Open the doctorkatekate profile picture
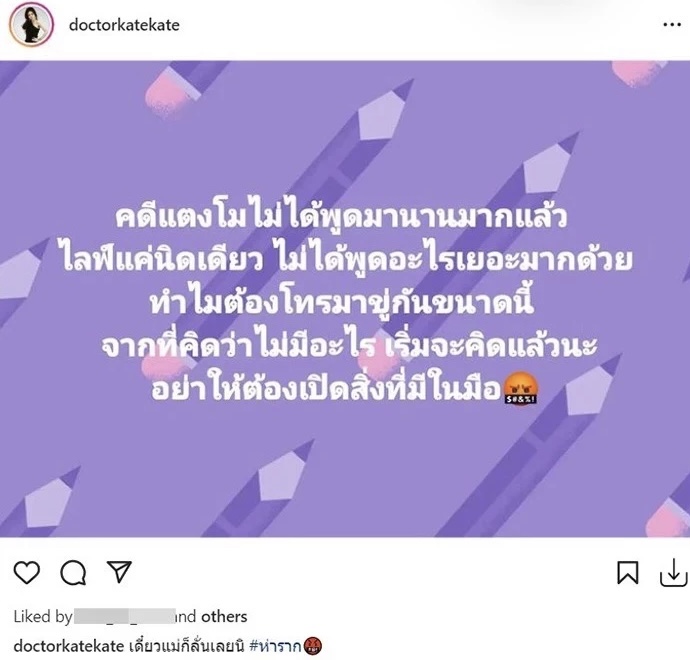Image resolution: width=690 pixels, height=660 pixels. [x=32, y=25]
